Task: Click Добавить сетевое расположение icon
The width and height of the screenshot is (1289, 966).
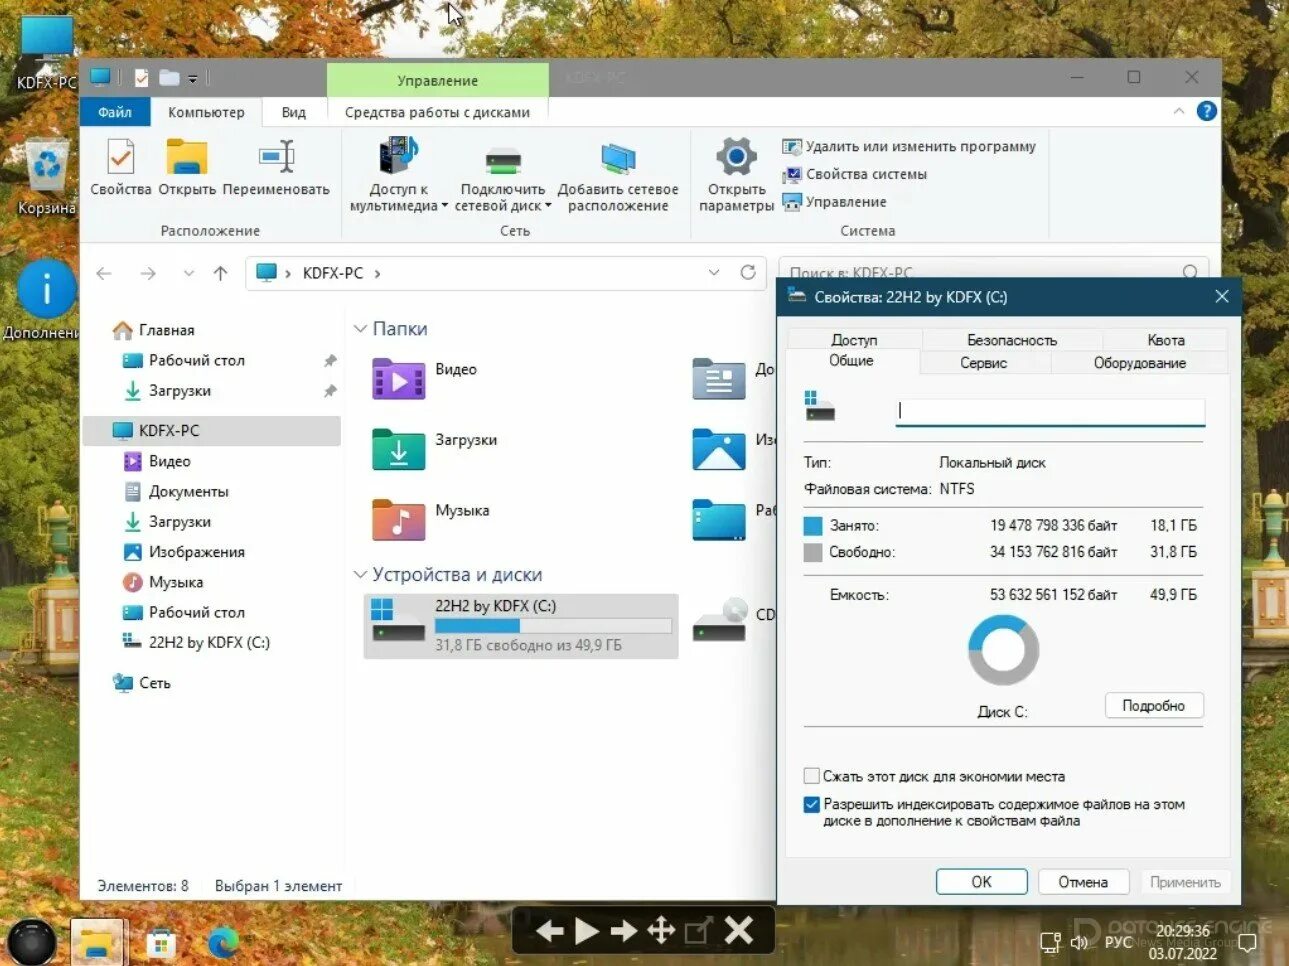Action: 618,160
